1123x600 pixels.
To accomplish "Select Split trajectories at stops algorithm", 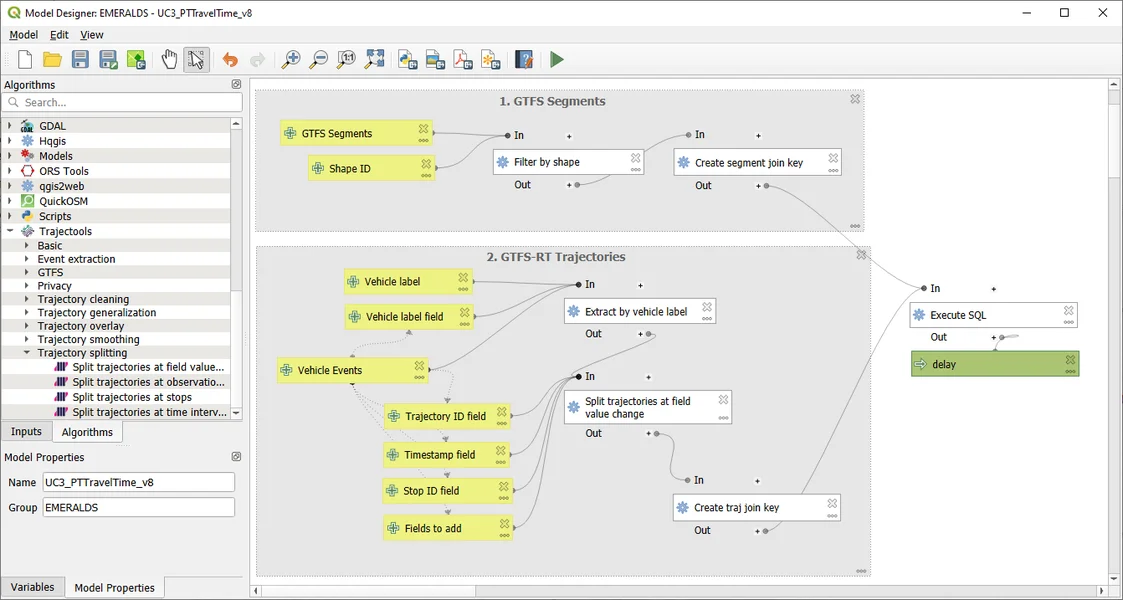I will pos(131,397).
